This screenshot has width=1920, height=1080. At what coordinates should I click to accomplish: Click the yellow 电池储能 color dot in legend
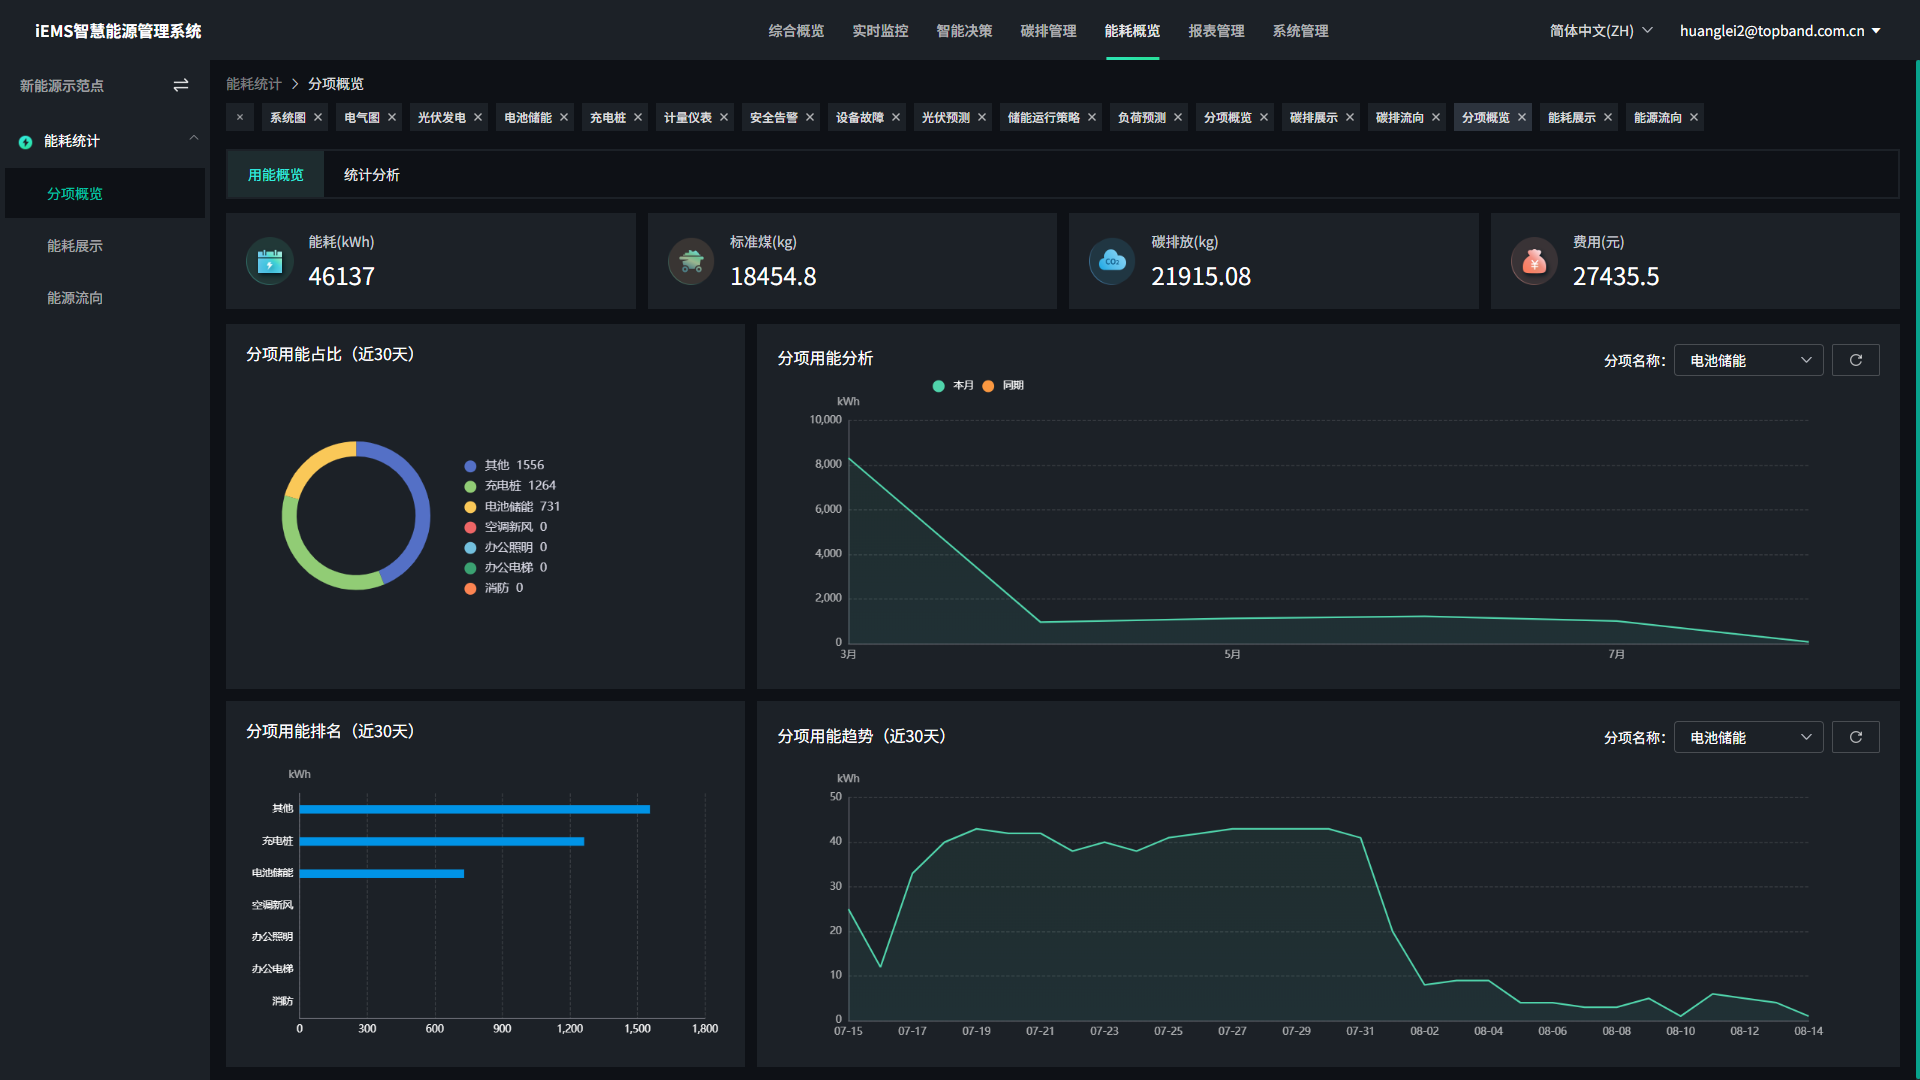[x=470, y=506]
